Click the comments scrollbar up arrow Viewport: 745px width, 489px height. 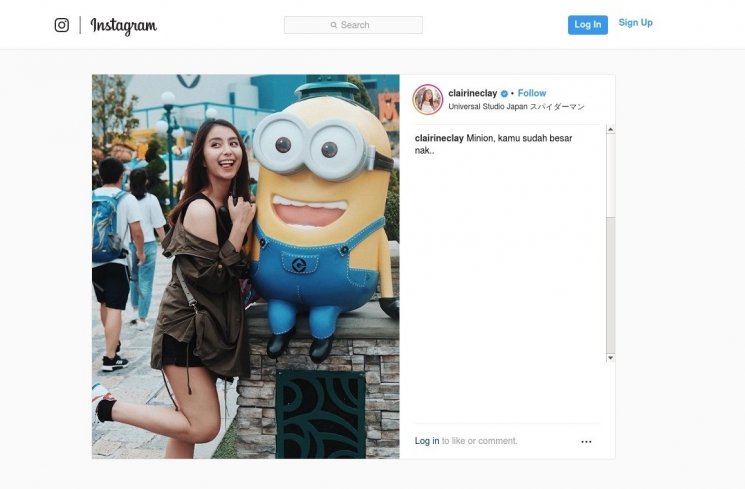[611, 129]
